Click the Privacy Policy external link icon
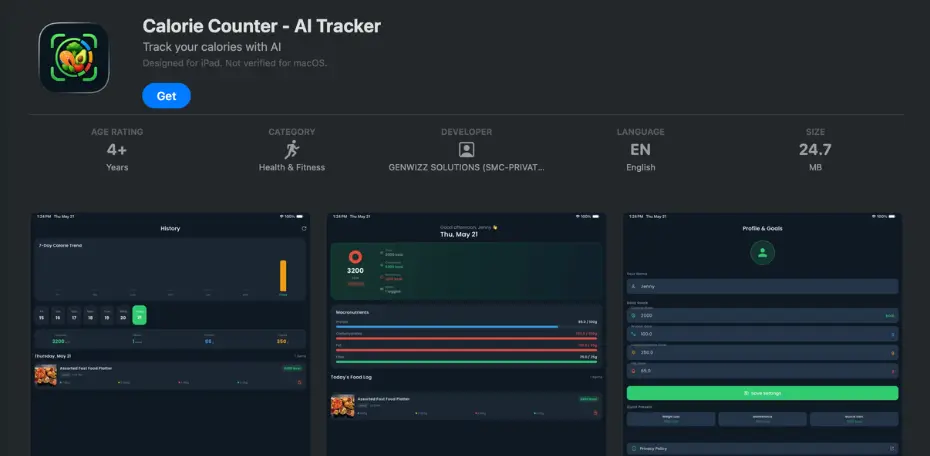Screen dimensions: 930x456 point(891,449)
